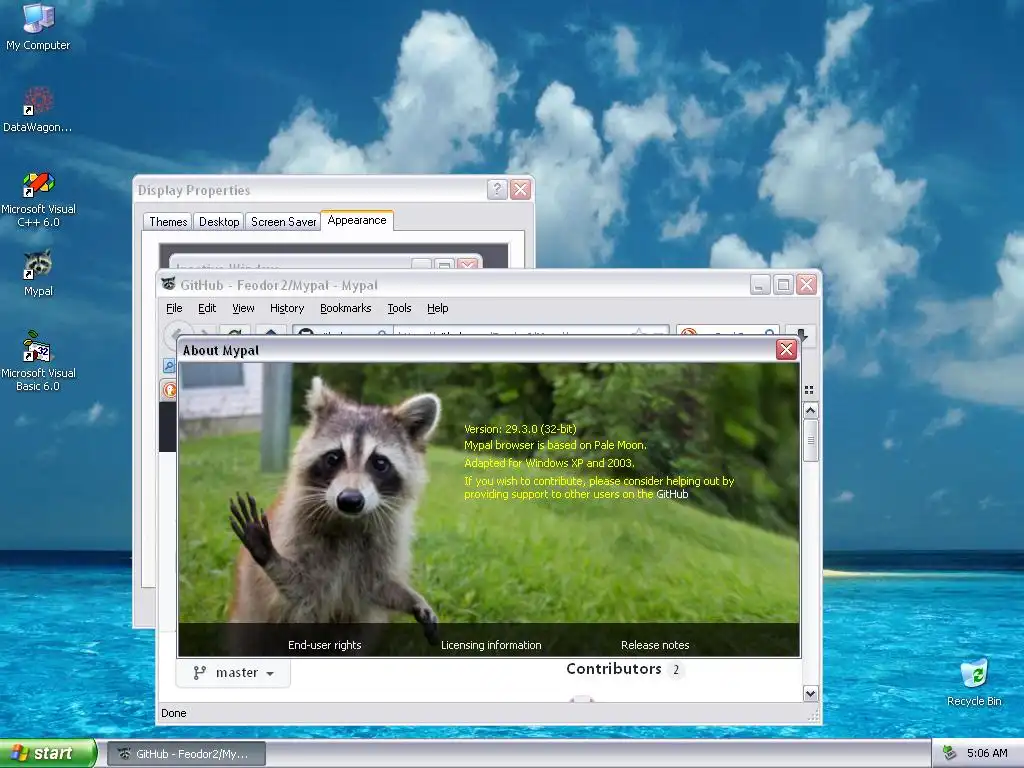Open Licensing information link

click(x=491, y=645)
